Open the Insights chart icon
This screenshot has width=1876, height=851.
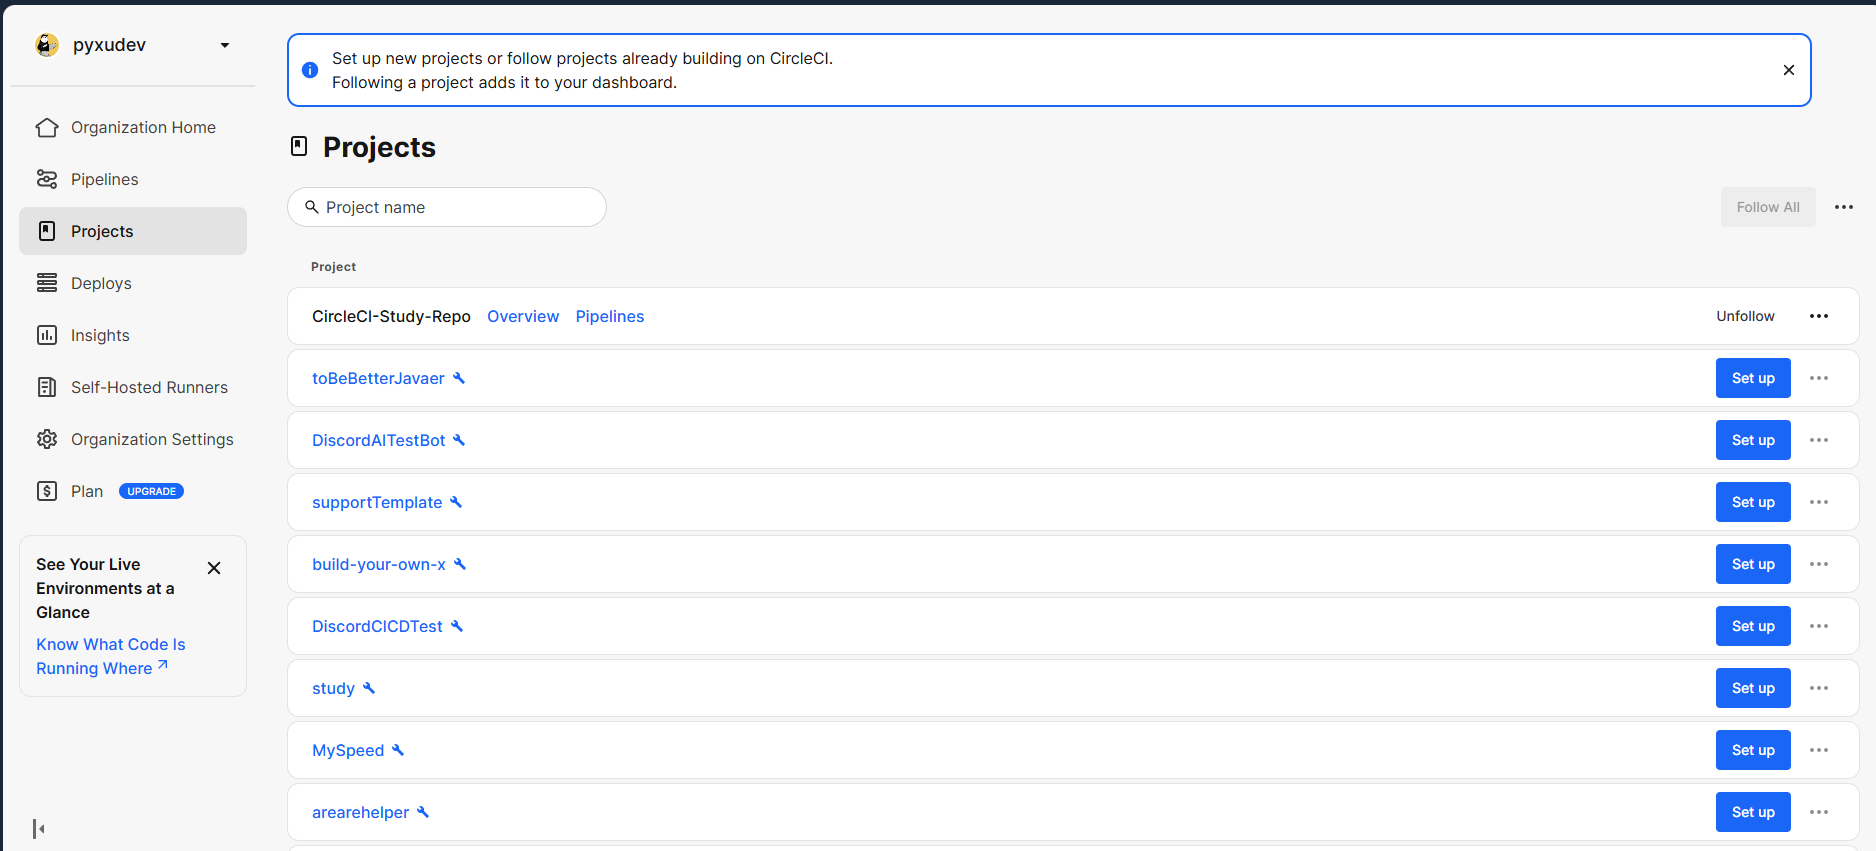coord(47,335)
